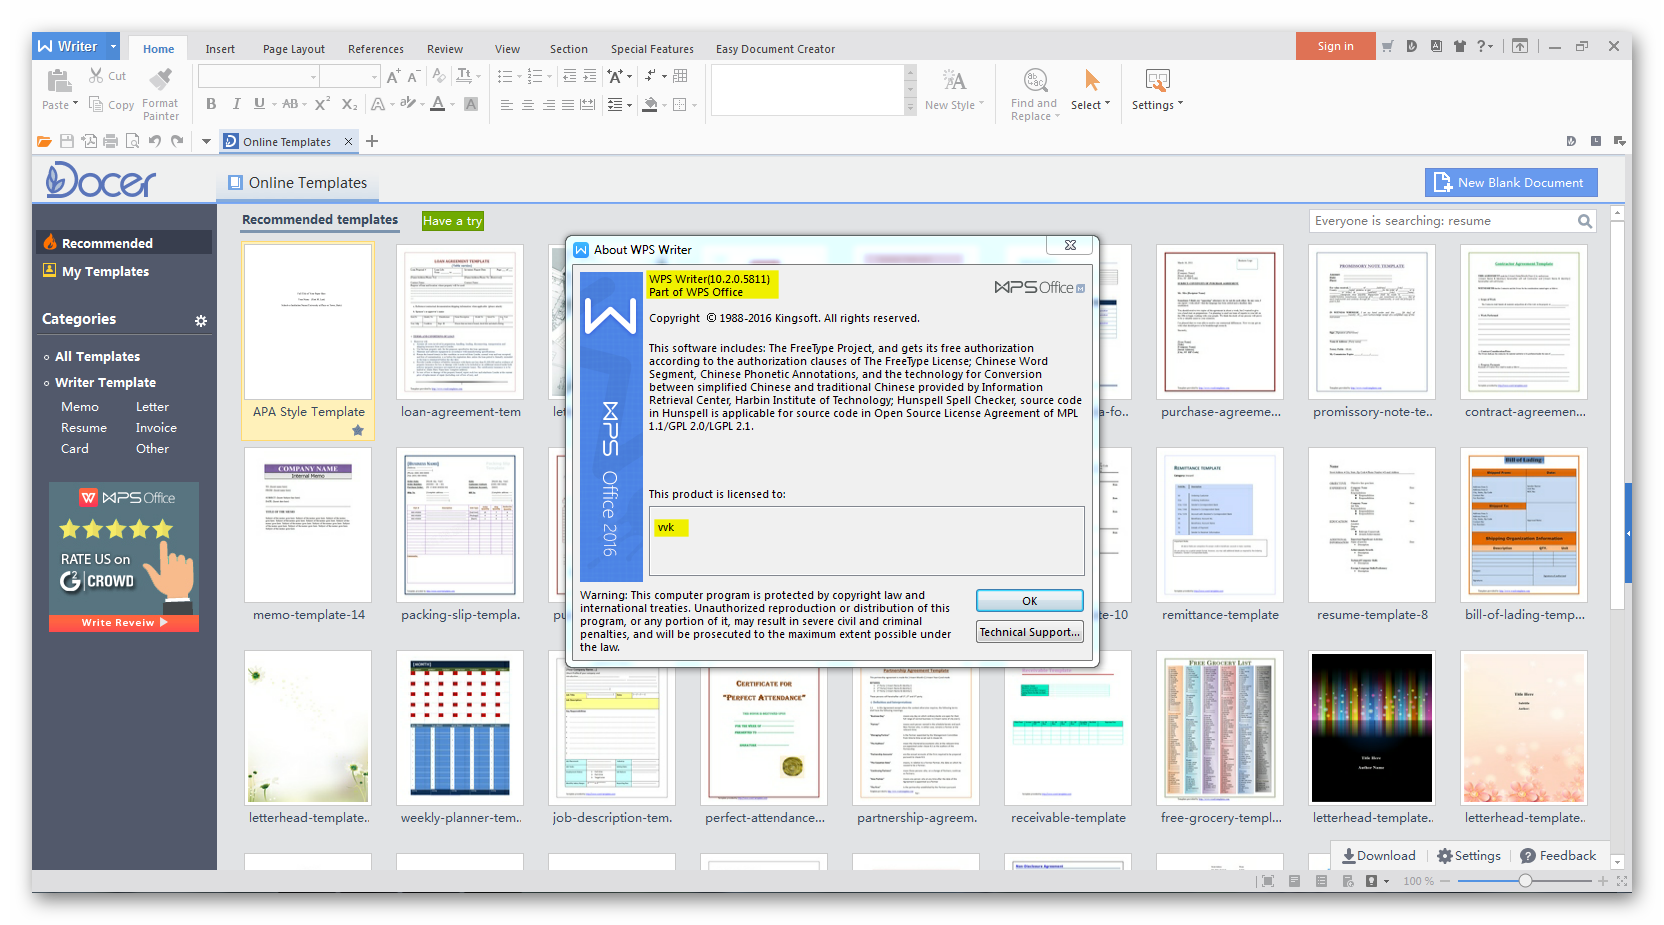This screenshot has width=1664, height=925.
Task: Open Easy Document Creator tab
Action: coord(775,49)
